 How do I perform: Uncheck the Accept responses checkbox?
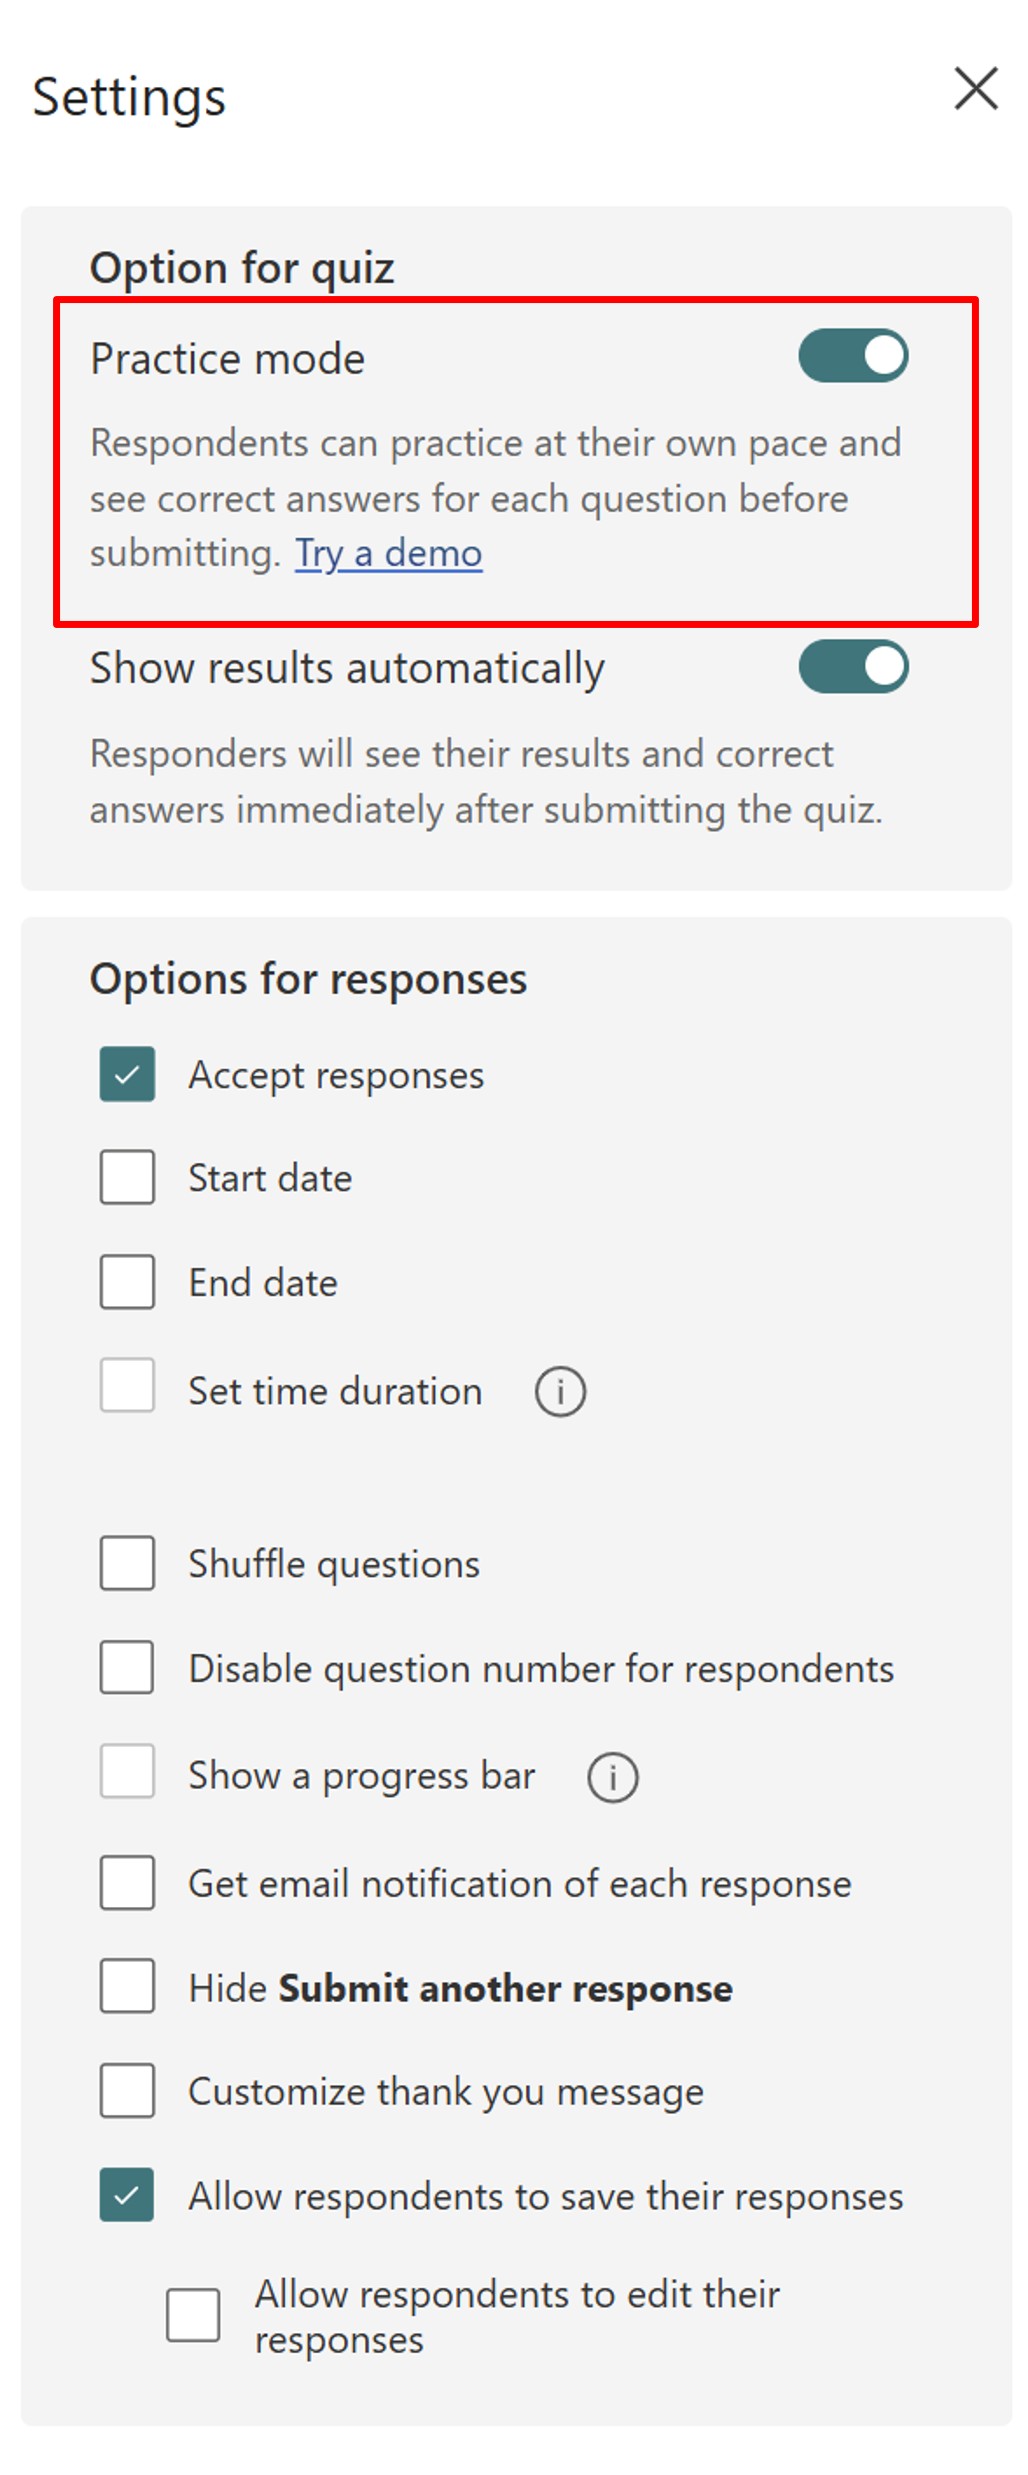[127, 1074]
